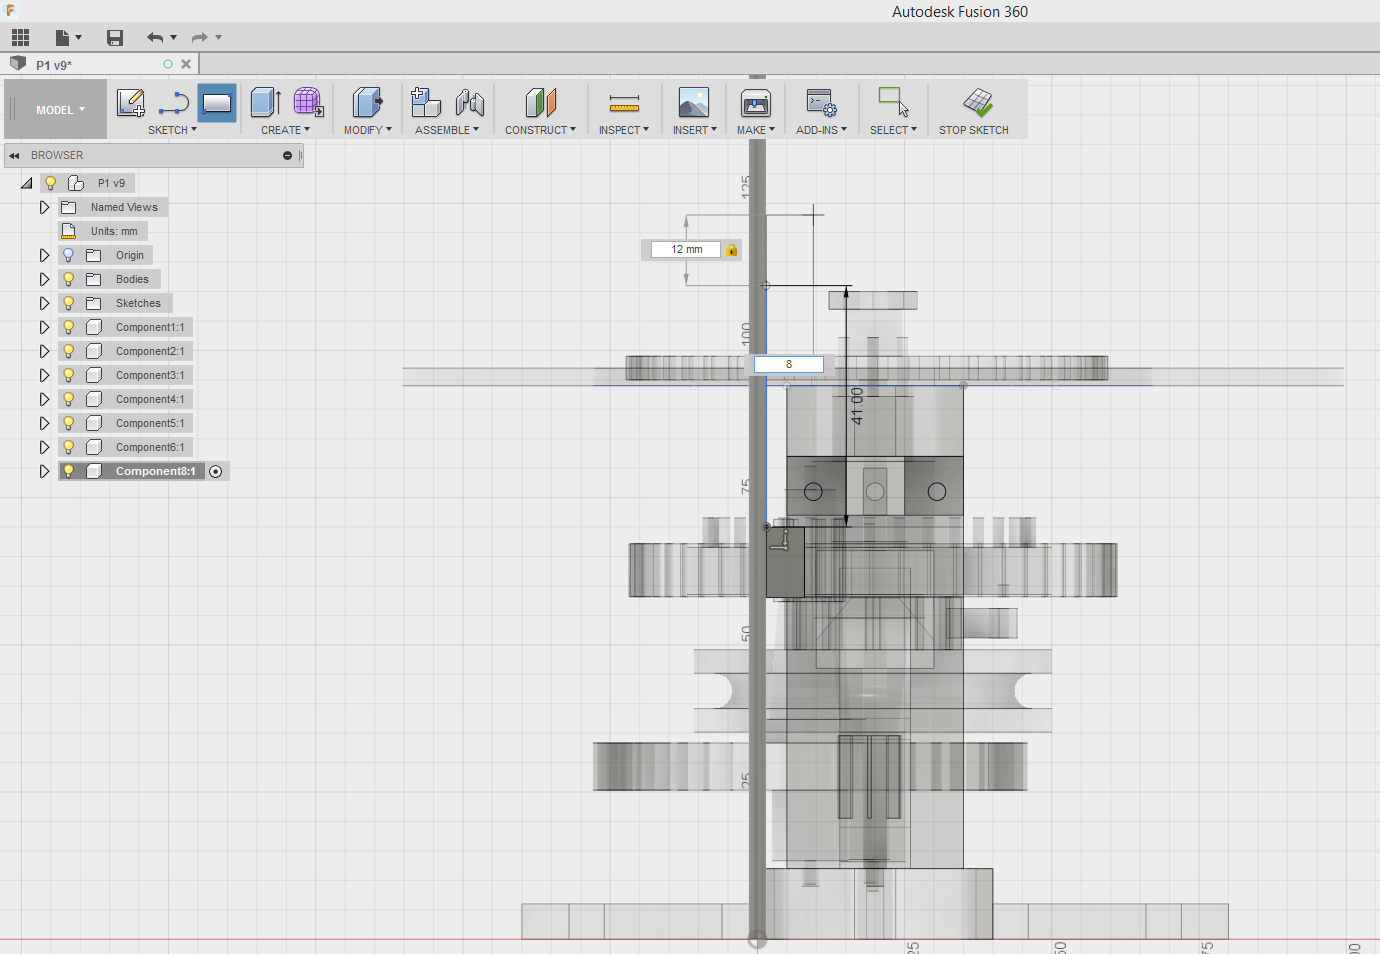Click the 12 mm dimension field
The image size is (1380, 954).
(686, 250)
